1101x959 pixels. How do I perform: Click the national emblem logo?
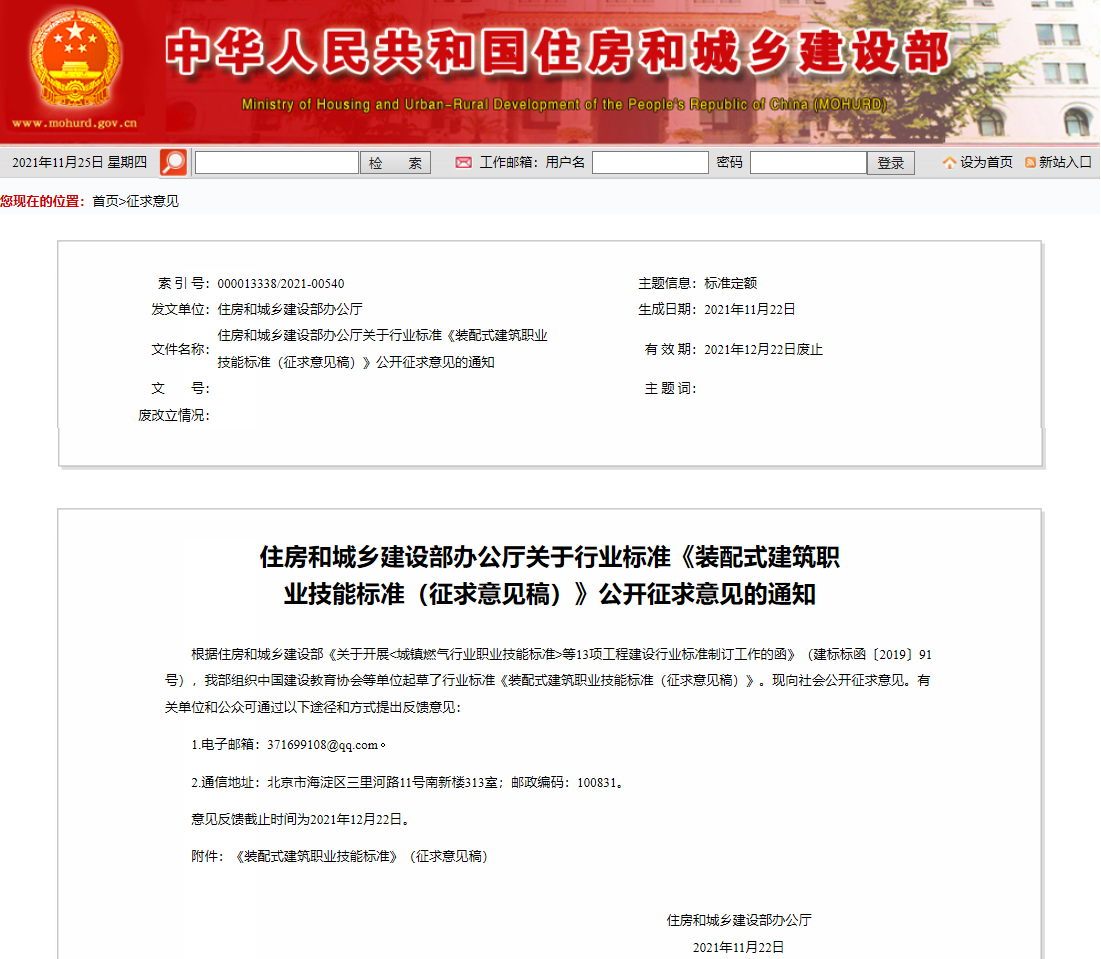coord(75,59)
